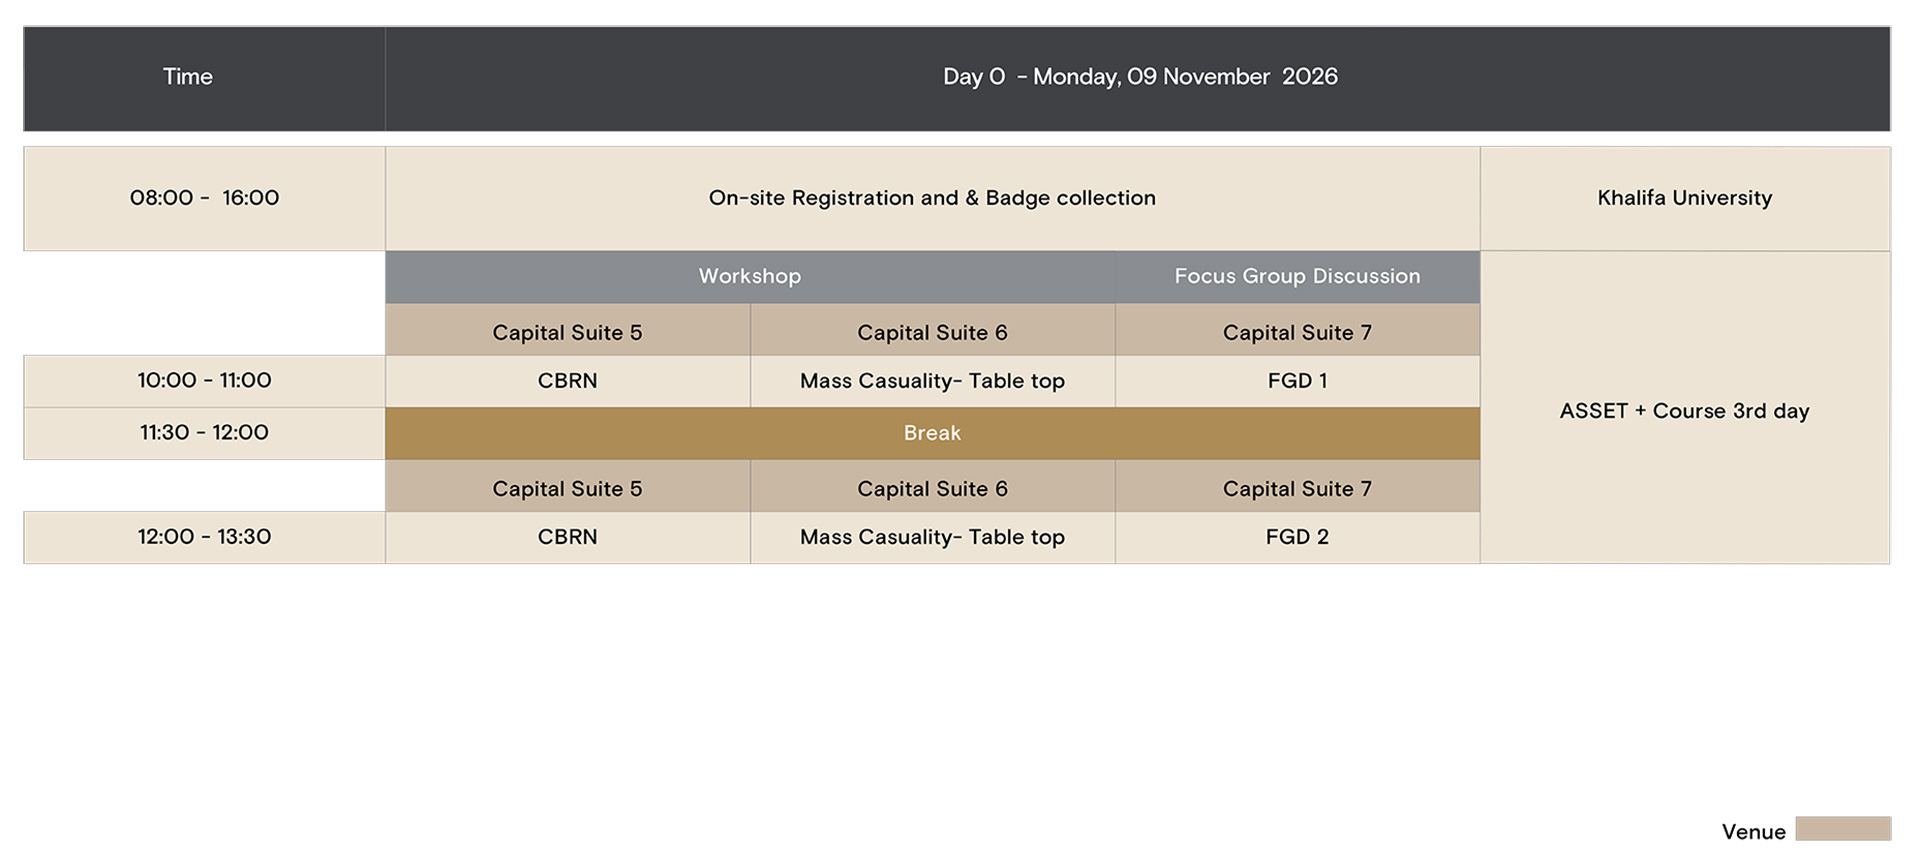Select the 12:00 - 13:30 time slot
1920x867 pixels.
tap(204, 537)
